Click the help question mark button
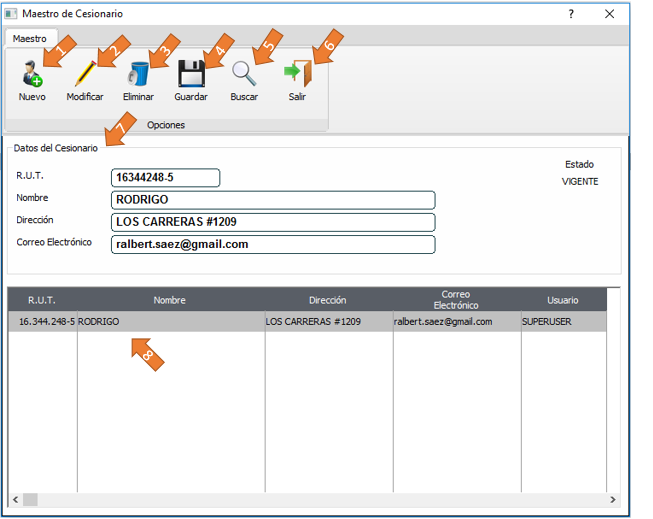653x519 pixels. coord(571,14)
